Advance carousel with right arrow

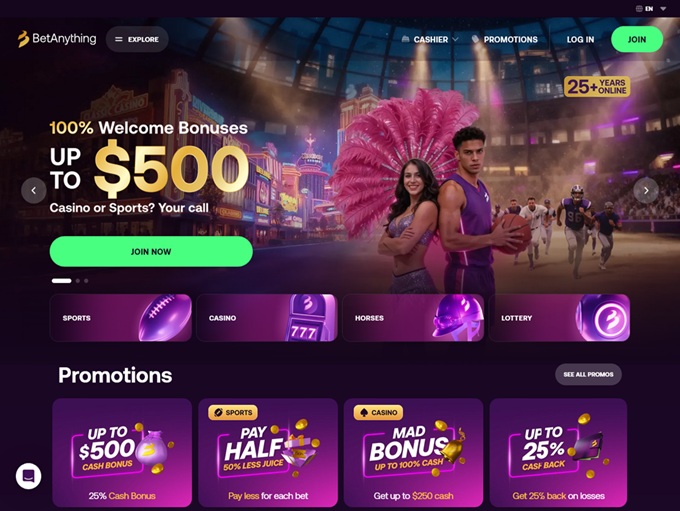tap(646, 190)
